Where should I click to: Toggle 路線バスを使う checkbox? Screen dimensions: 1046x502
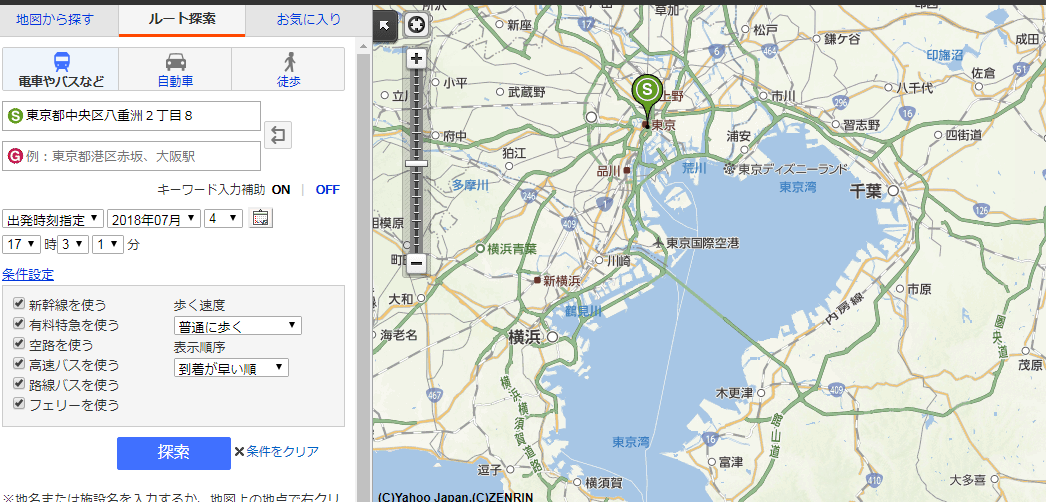(x=19, y=383)
